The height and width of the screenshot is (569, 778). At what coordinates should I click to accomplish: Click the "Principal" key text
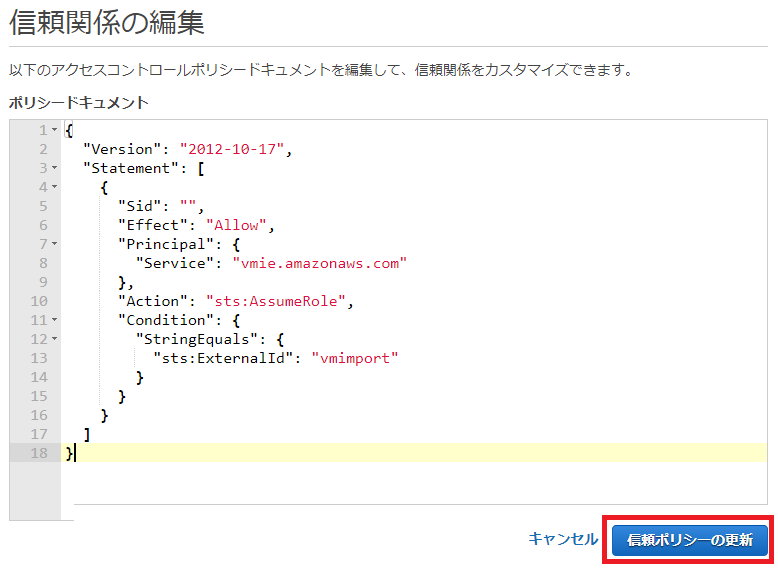166,244
